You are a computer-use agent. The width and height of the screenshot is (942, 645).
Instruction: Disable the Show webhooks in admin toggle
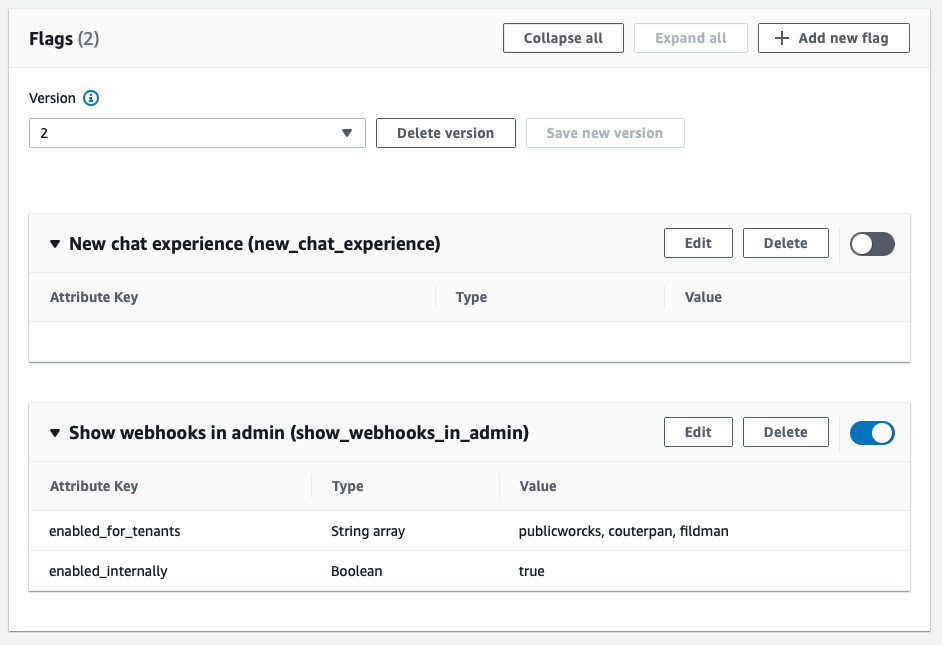click(872, 433)
